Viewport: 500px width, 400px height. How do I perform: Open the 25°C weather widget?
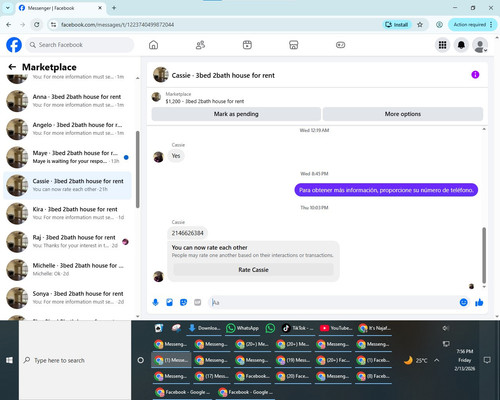pyautogui.click(x=415, y=360)
